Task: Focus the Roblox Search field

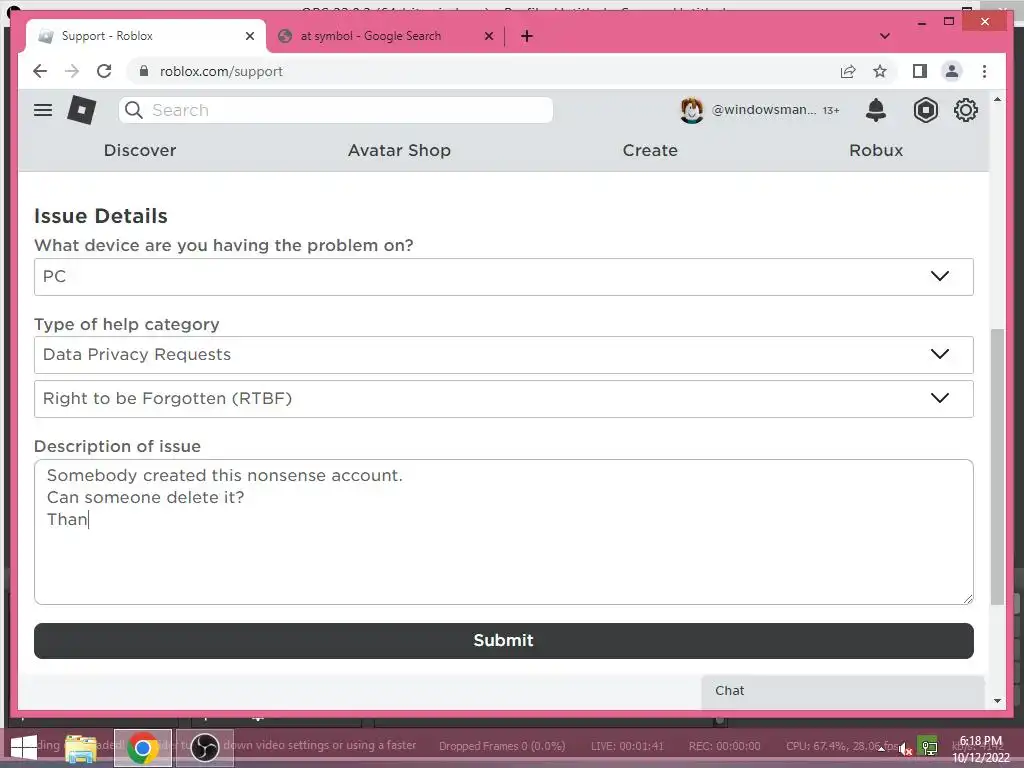Action: (336, 110)
